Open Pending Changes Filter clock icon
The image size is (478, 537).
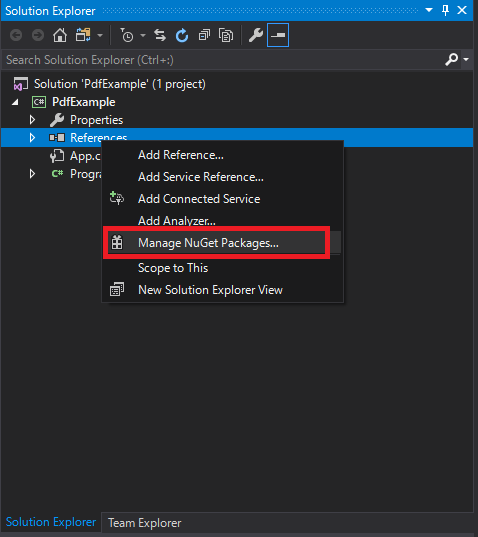(127, 35)
